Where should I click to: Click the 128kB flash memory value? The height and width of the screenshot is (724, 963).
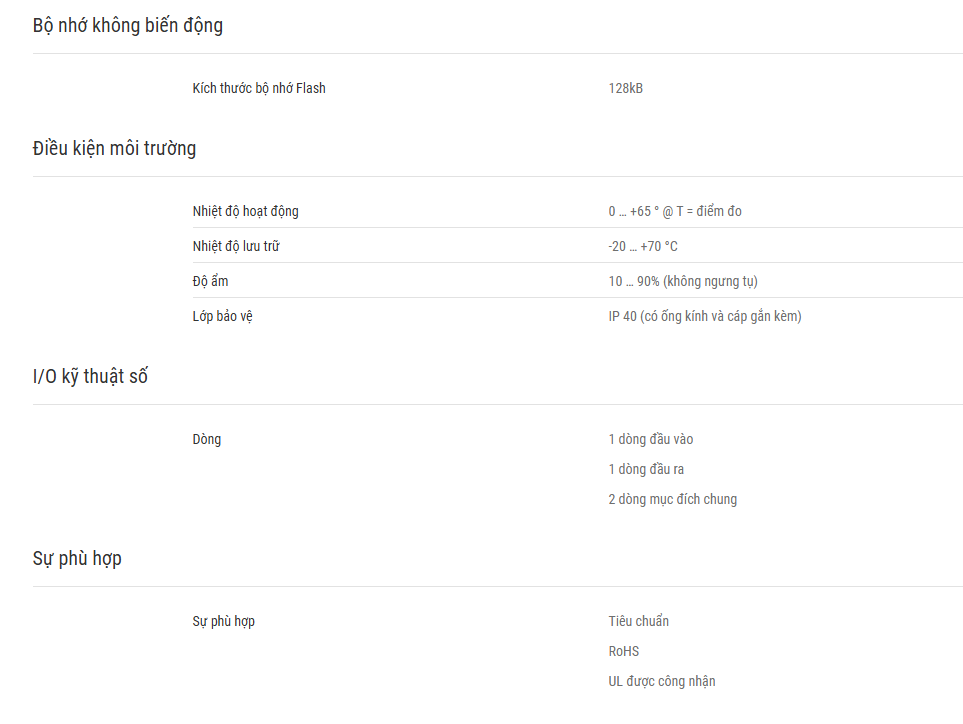pyautogui.click(x=625, y=88)
